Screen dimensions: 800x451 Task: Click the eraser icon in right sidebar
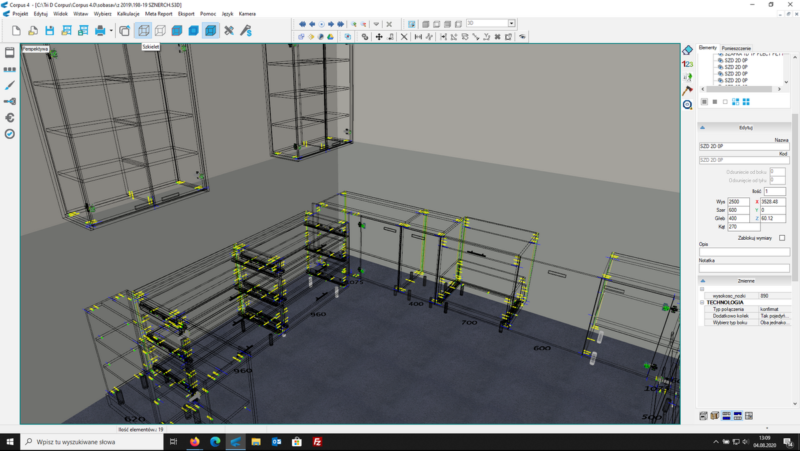pos(687,50)
